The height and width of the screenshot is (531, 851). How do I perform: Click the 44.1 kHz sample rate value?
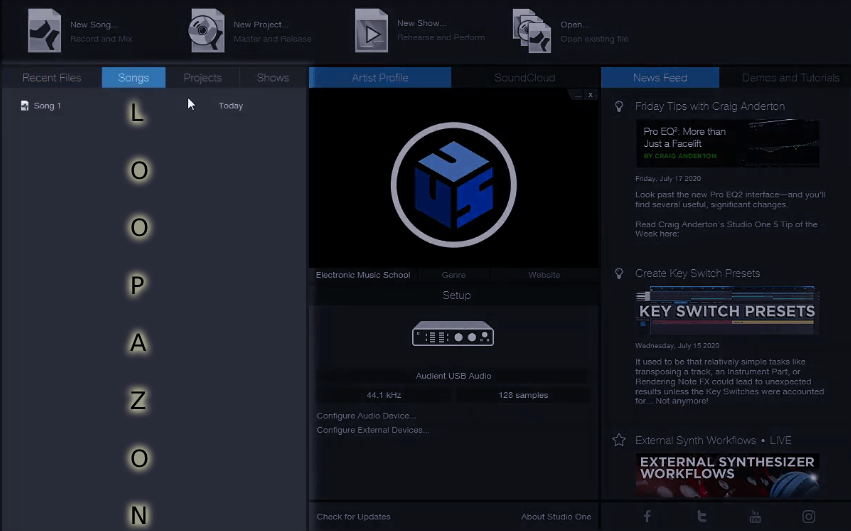pos(384,395)
